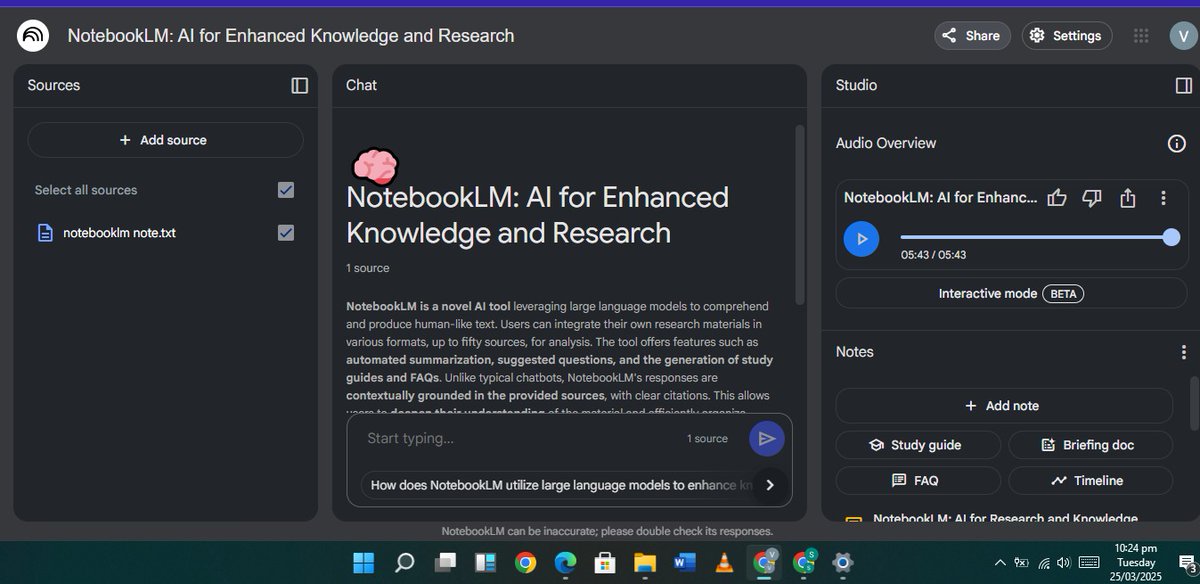Open File Explorer from taskbar

click(644, 563)
